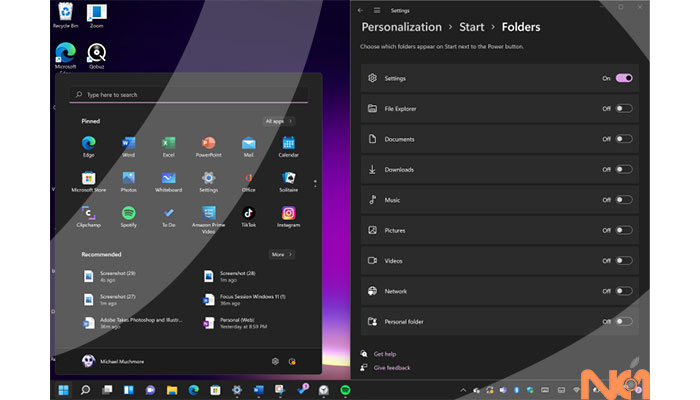Screen dimensions: 700x400
Task: Open Calendar from pinned apps
Action: tap(288, 147)
